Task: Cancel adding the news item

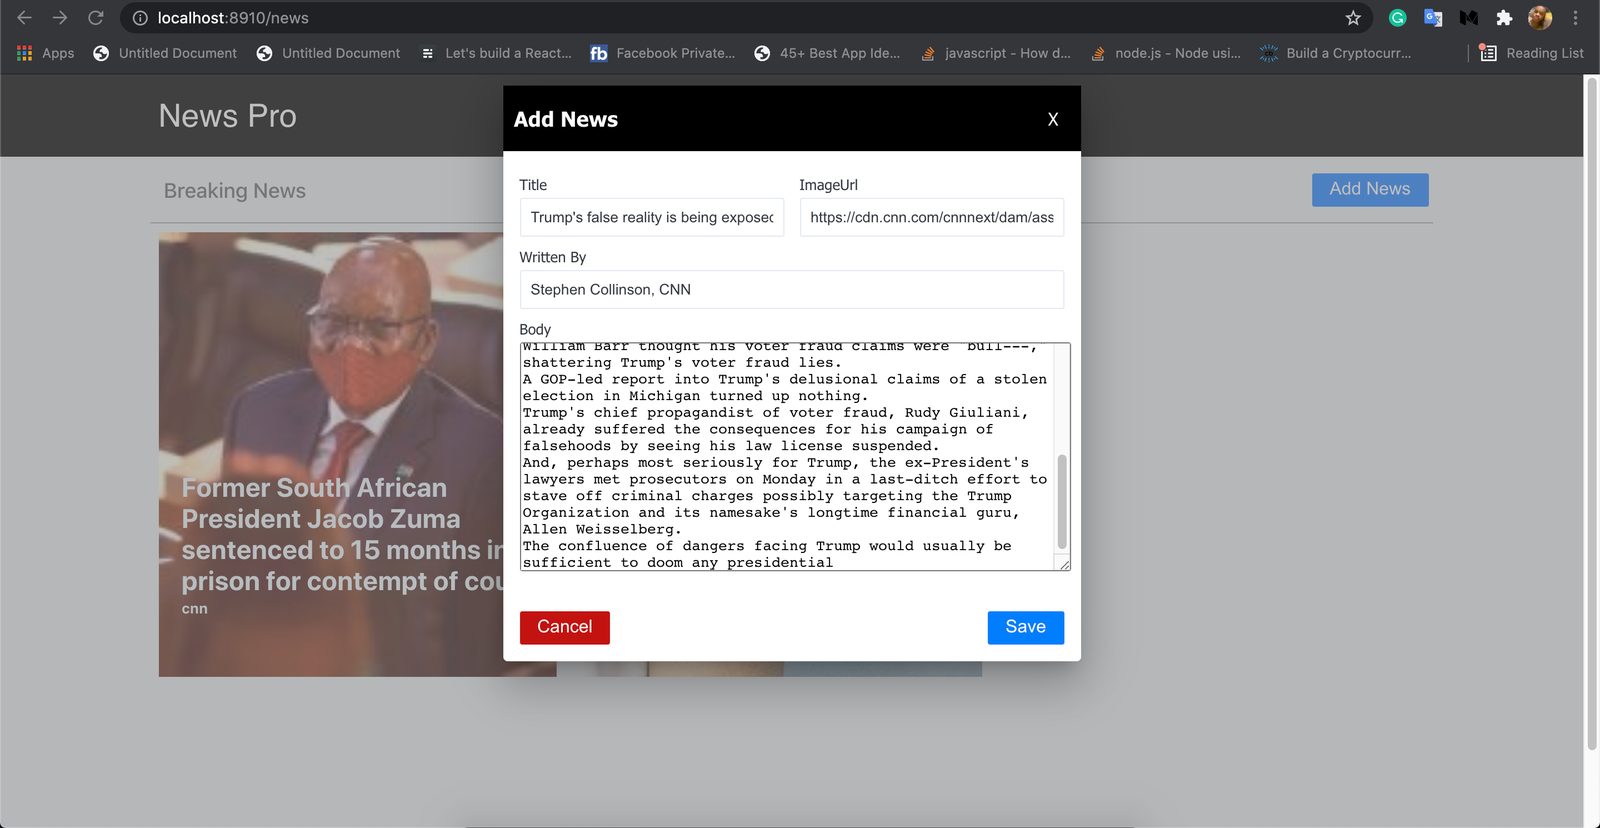Action: 565,627
